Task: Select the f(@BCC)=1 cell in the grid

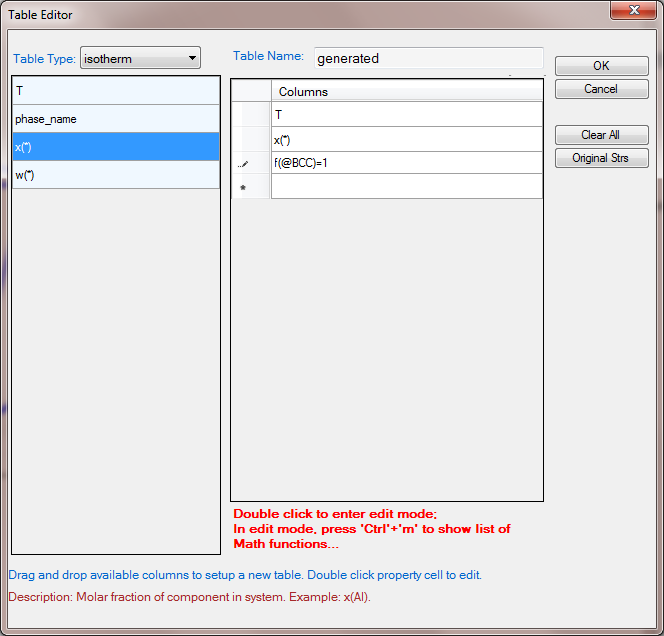Action: coord(406,162)
